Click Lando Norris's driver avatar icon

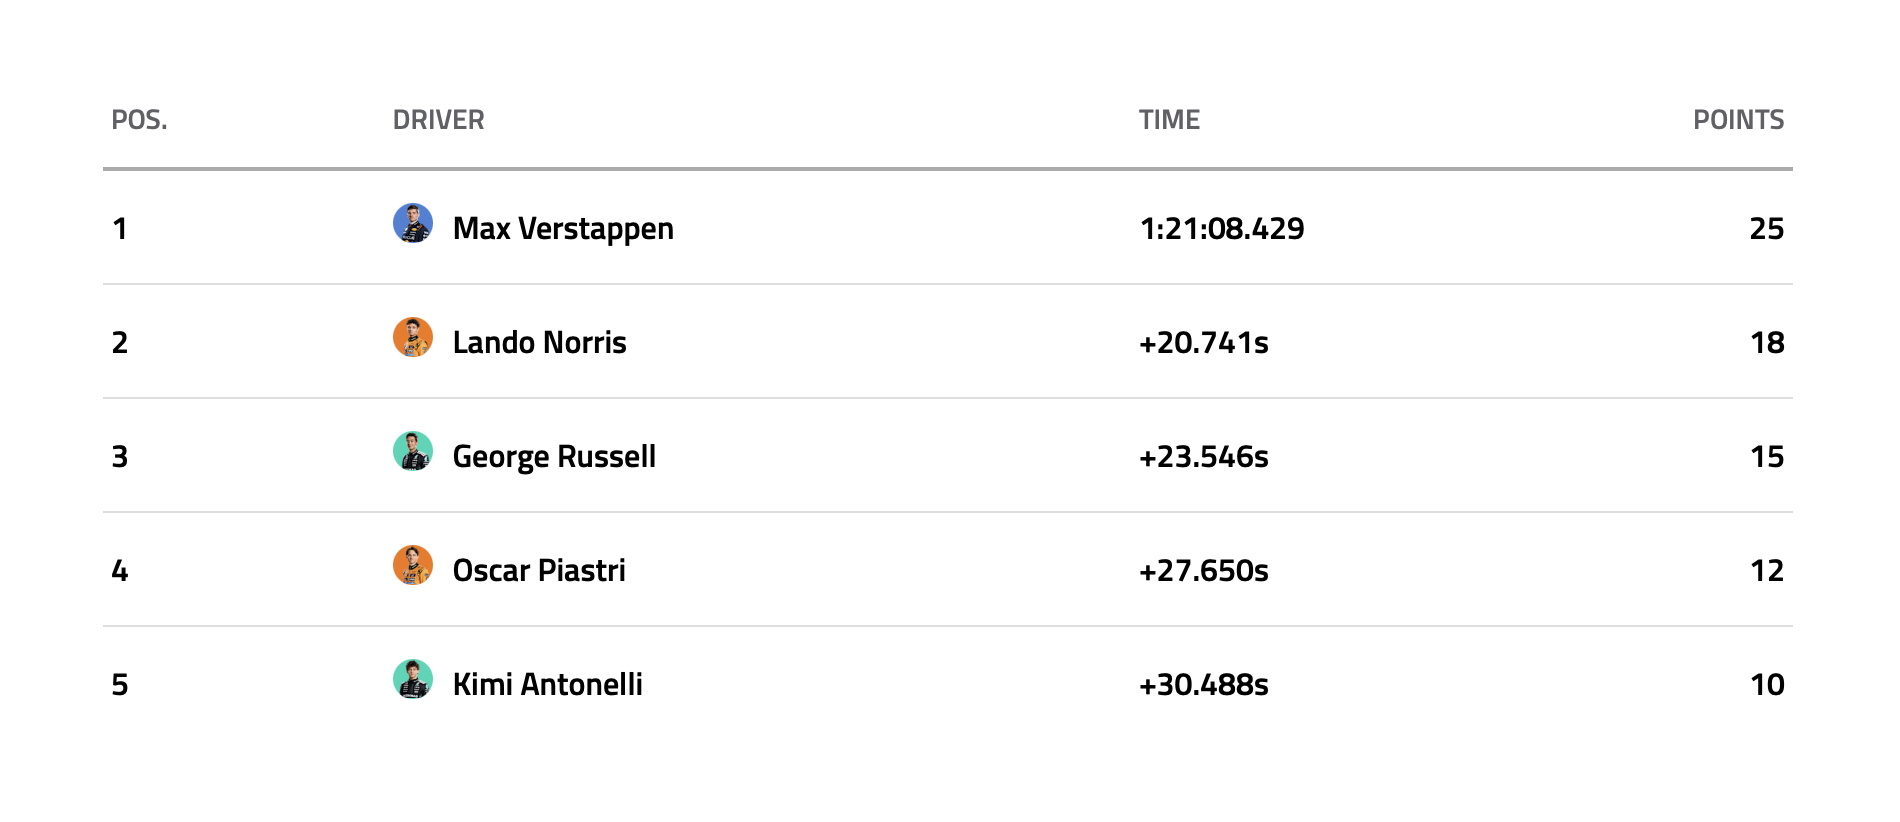point(412,337)
